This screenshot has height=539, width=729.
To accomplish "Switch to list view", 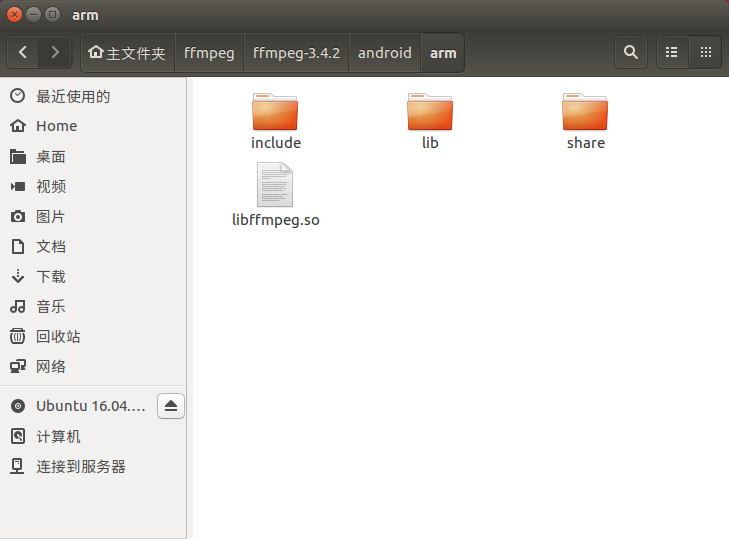I will tap(671, 52).
